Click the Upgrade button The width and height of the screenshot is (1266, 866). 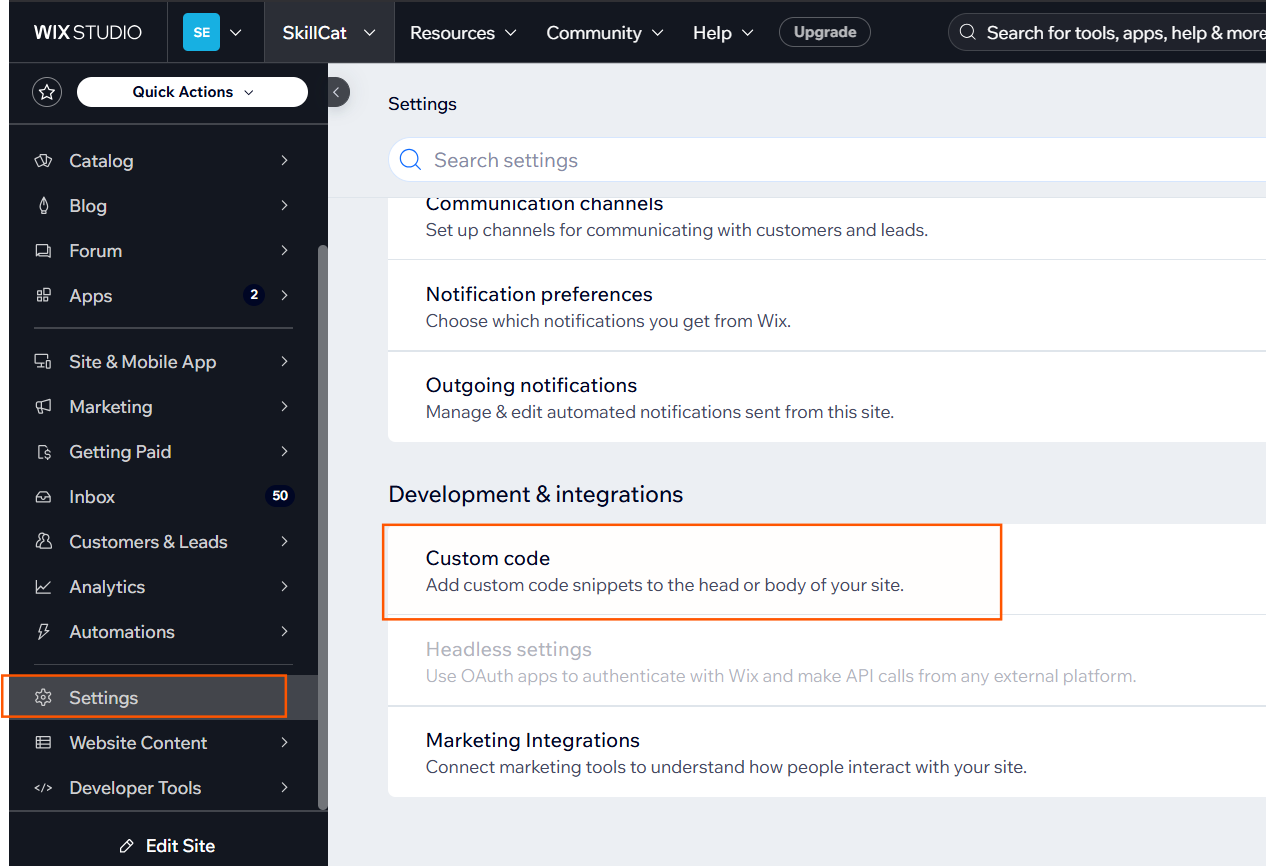(x=824, y=31)
